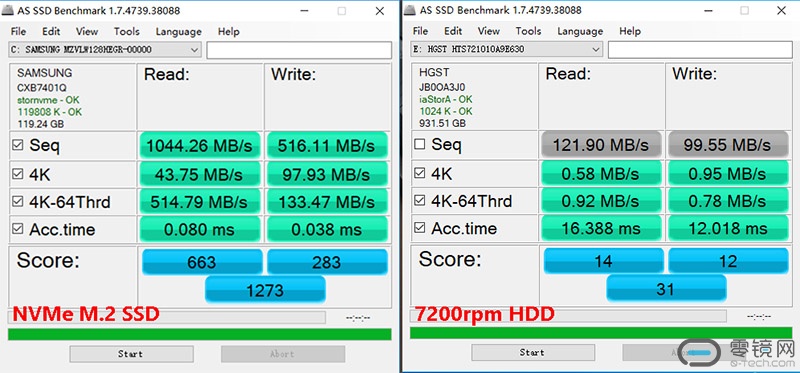
Task: Click the 1273 total score
Action: pos(265,290)
